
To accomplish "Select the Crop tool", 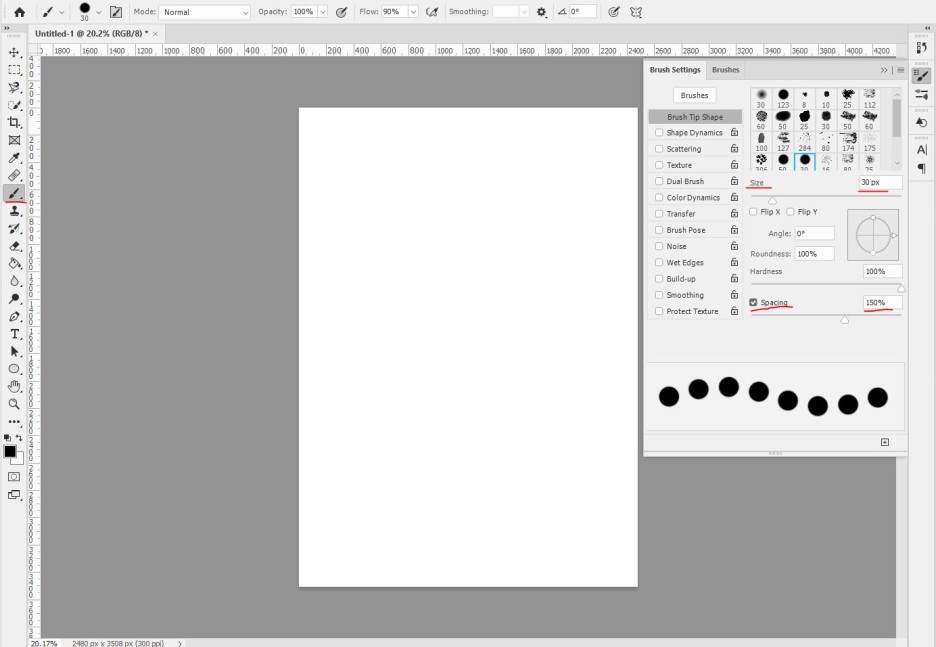I will tap(14, 122).
